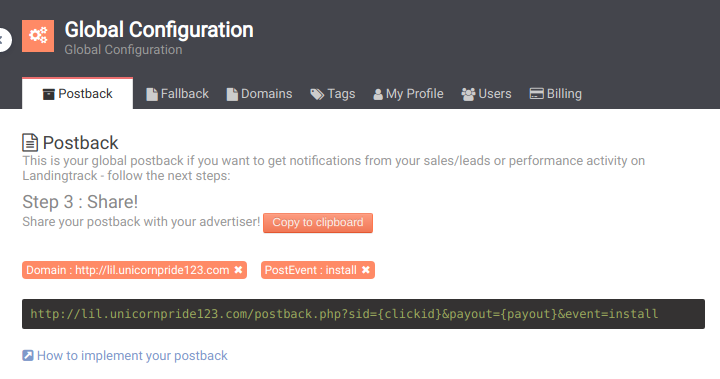
Task: Click the orange Global Configuration gears icon
Action: (38, 36)
